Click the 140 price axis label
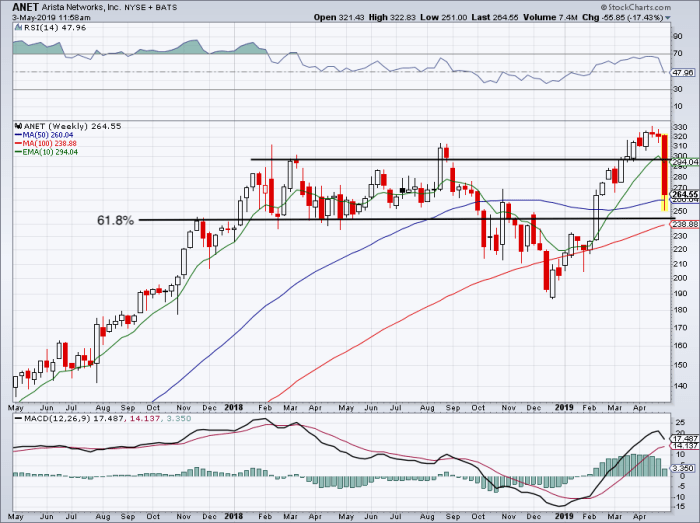Viewport: 700px width, 523px height. pyautogui.click(x=681, y=386)
